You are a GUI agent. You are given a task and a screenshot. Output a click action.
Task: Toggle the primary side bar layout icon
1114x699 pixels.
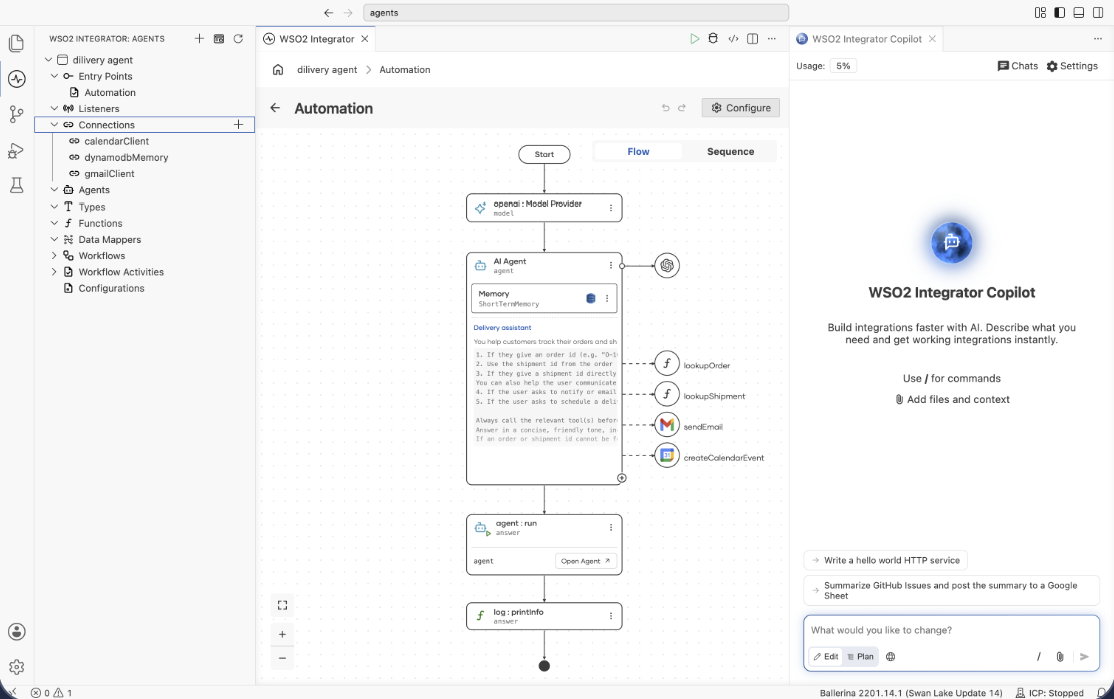(x=1059, y=13)
